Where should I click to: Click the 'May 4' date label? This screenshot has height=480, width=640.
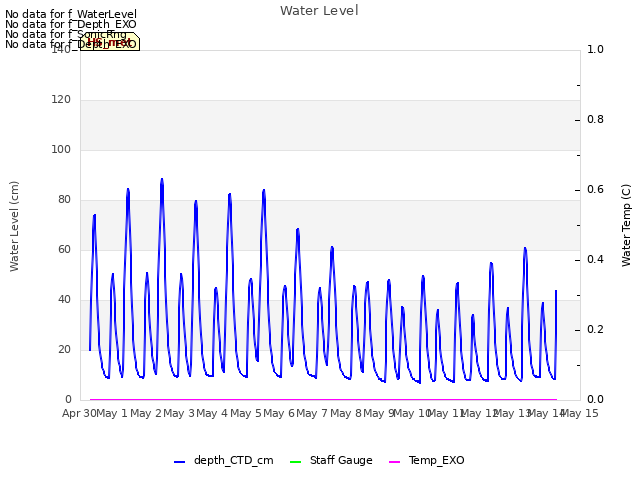(213, 413)
